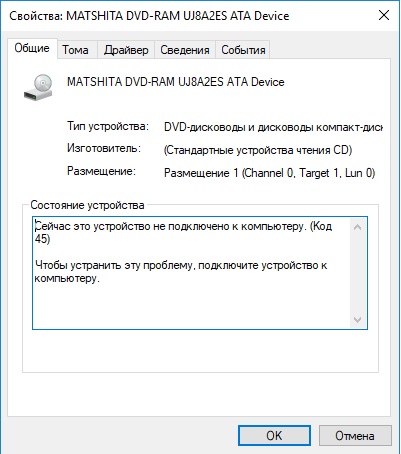Viewport: 401px width, 454px height.
Task: Click the dialog title bar text Свойства
Action: [149, 16]
